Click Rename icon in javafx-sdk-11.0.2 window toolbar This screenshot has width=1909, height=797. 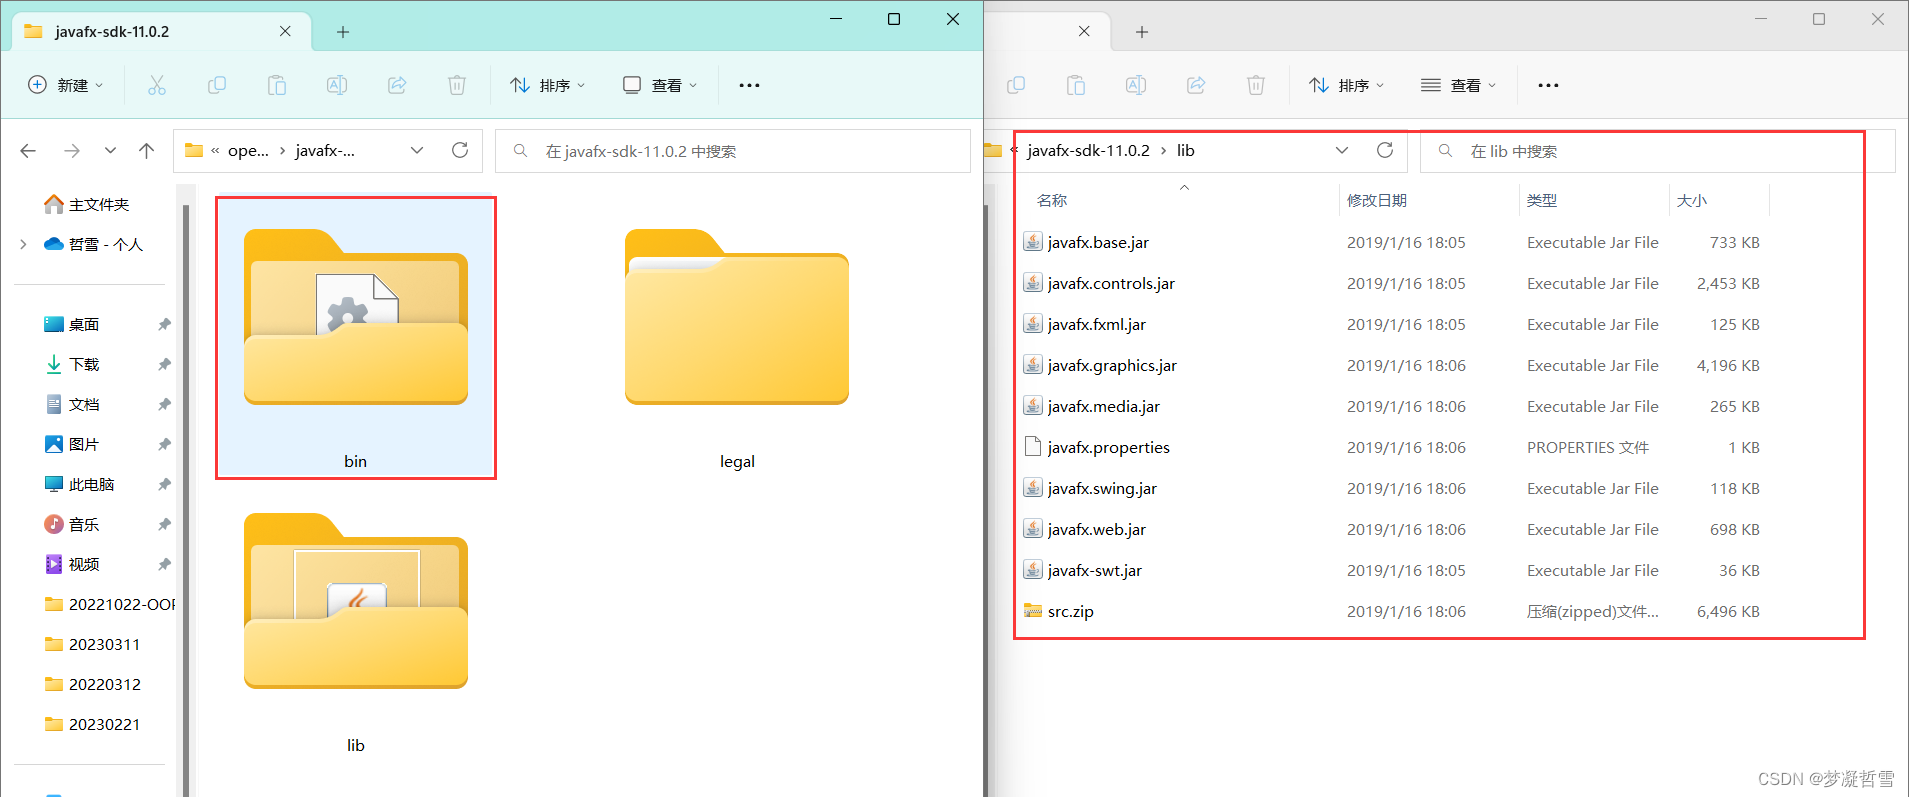[x=337, y=85]
